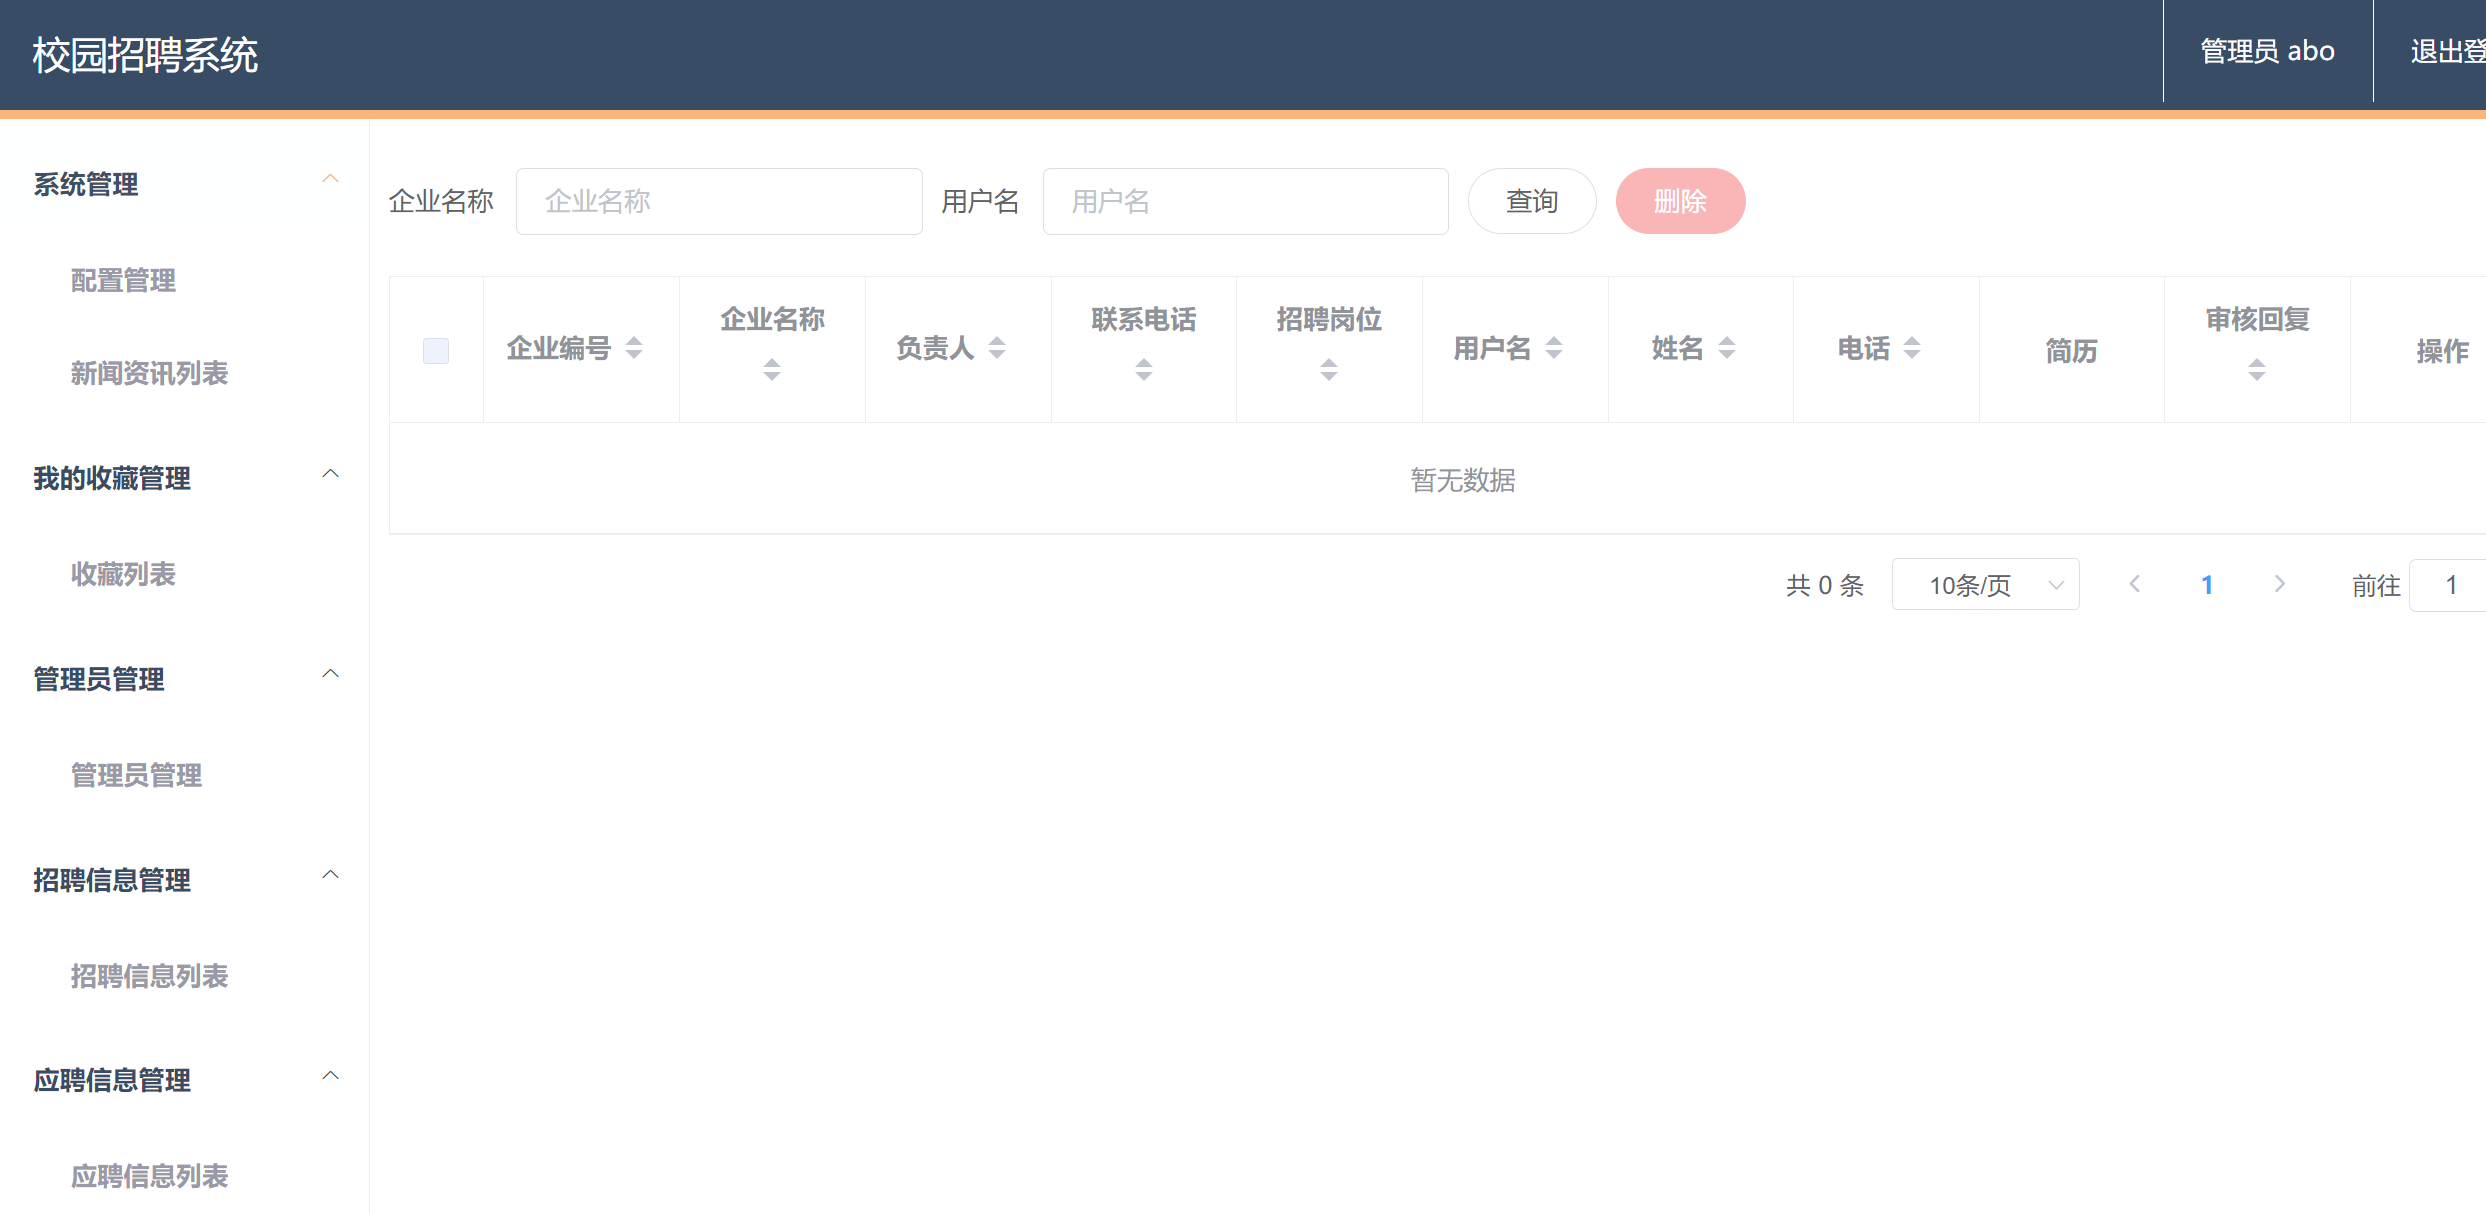This screenshot has width=2486, height=1213.
Task: Collapse the 系统管理 sidebar section
Action: (x=331, y=177)
